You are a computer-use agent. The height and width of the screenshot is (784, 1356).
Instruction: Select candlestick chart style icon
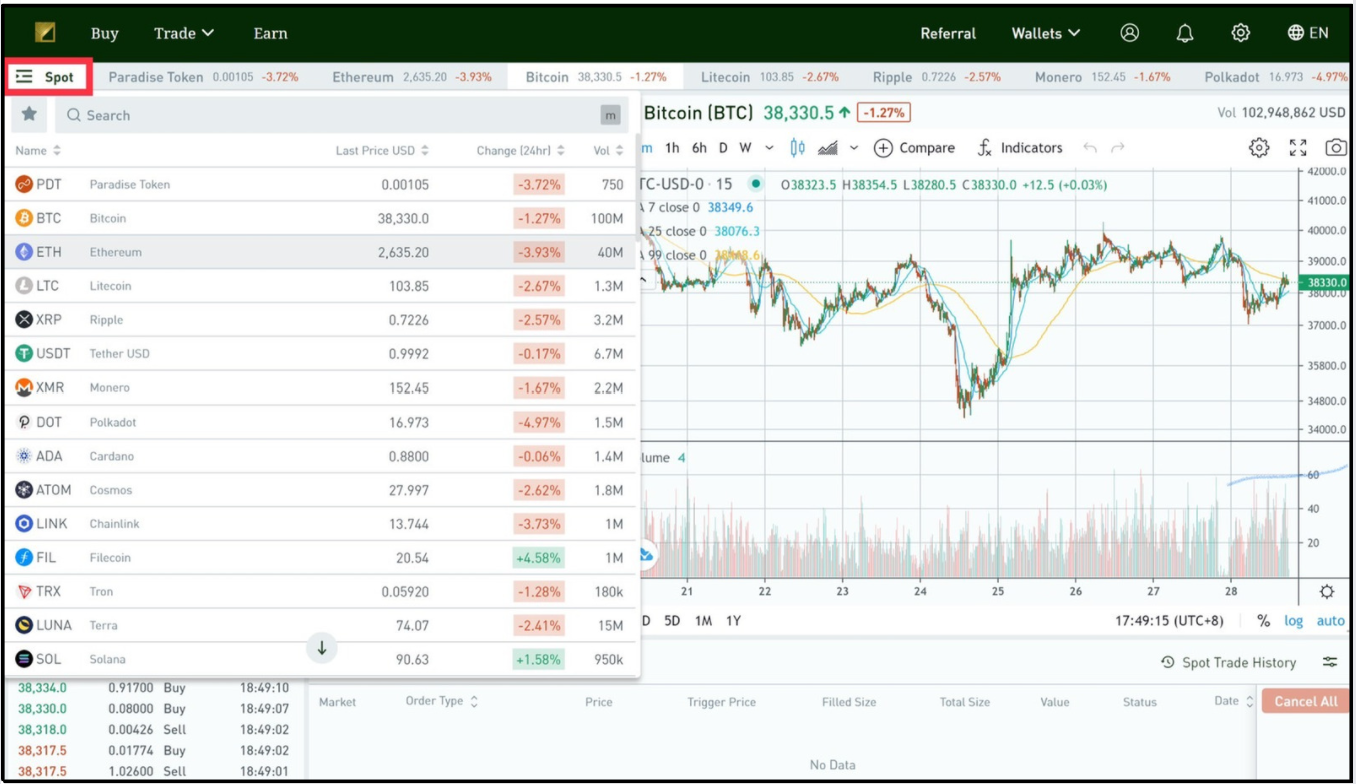(x=797, y=148)
